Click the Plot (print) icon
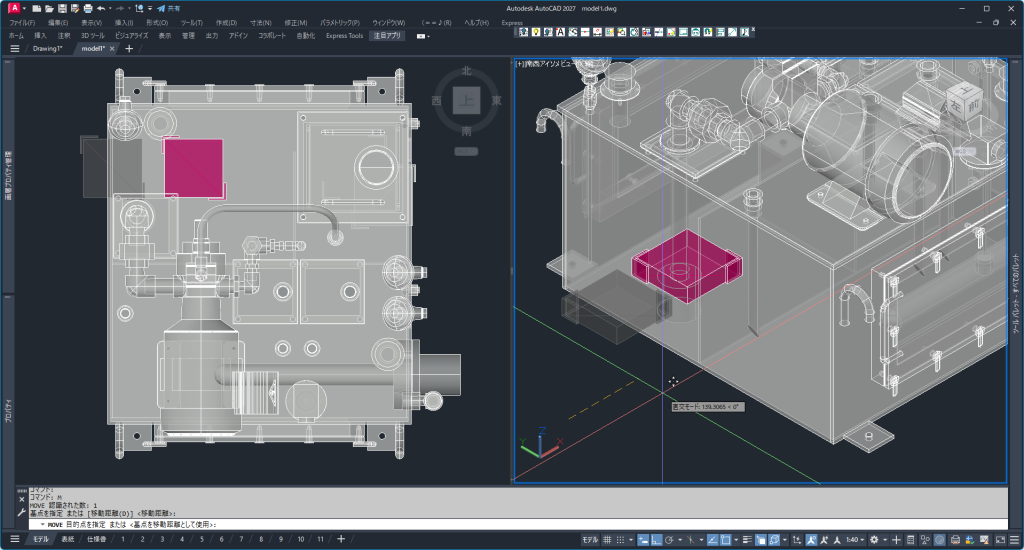This screenshot has height=550, width=1024. [x=88, y=8]
